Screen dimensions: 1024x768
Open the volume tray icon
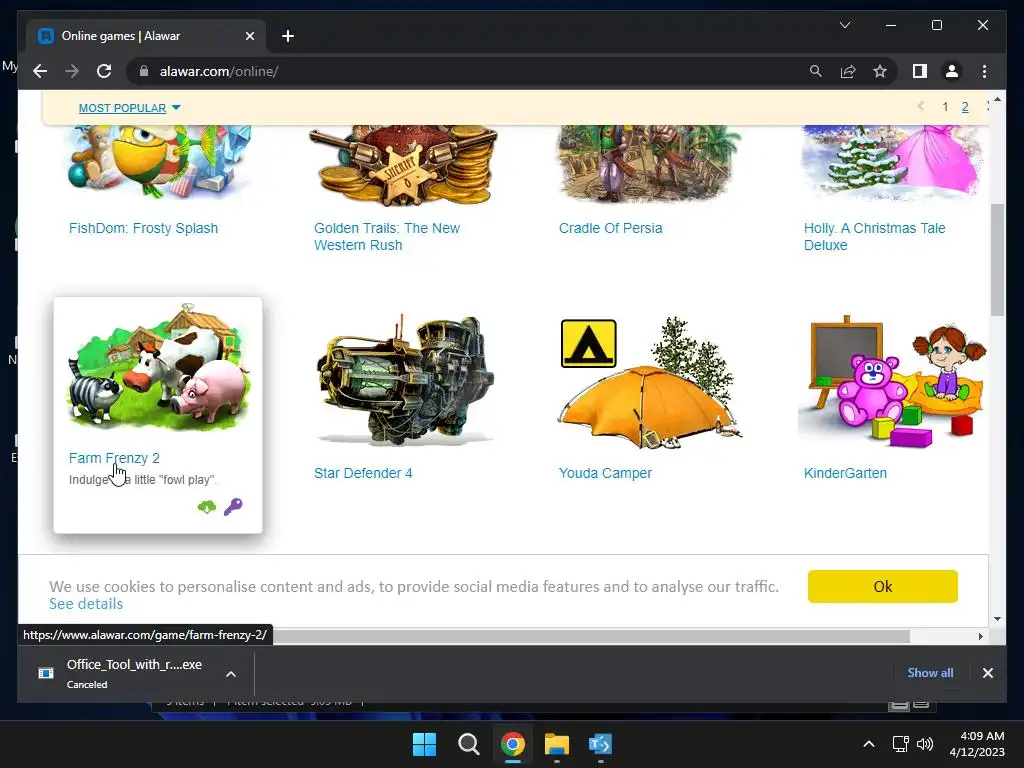(x=925, y=744)
